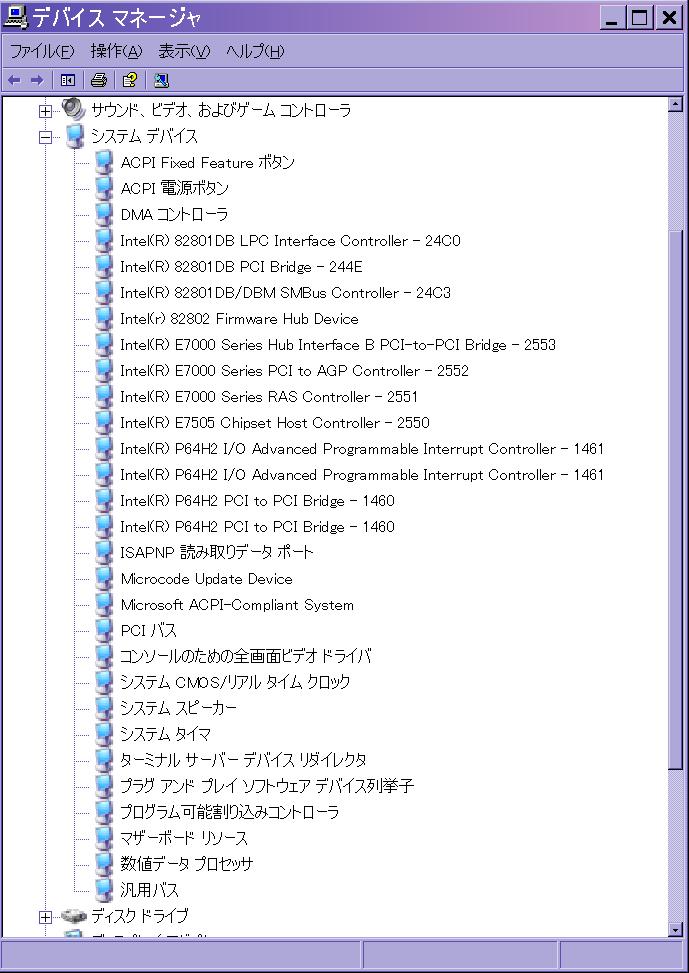Click the icon beside 汎用バス
Image resolution: width=689 pixels, height=973 pixels.
(103, 890)
